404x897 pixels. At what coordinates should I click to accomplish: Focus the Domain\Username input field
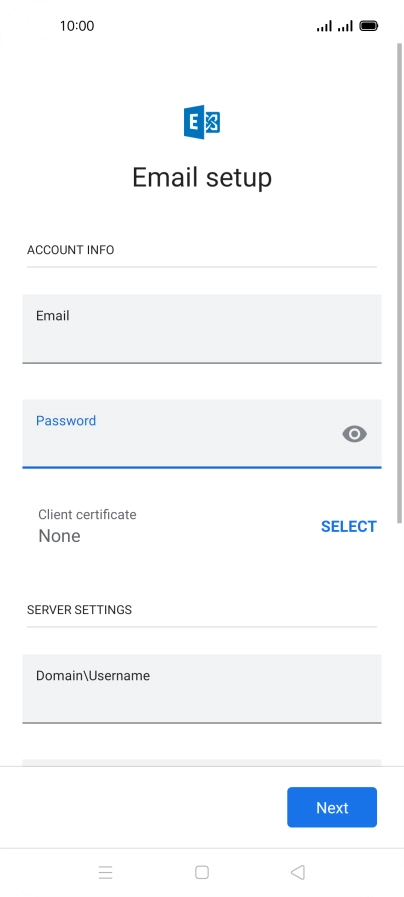pos(201,689)
